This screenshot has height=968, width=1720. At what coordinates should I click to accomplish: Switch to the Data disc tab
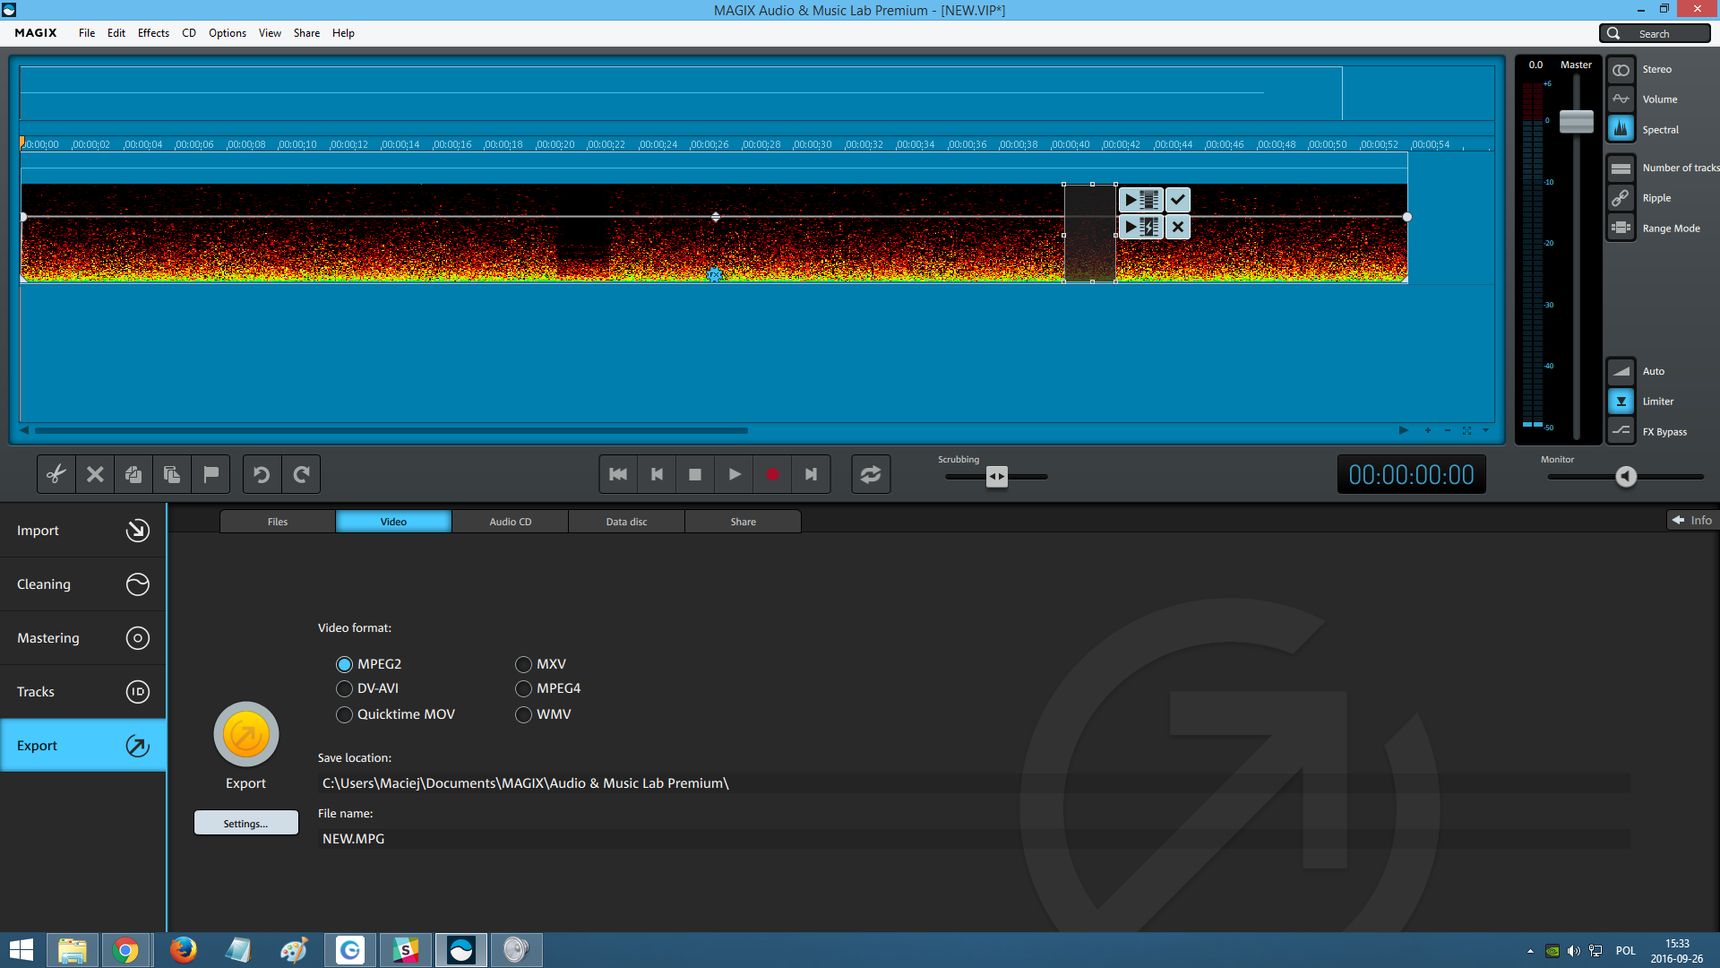(x=626, y=521)
